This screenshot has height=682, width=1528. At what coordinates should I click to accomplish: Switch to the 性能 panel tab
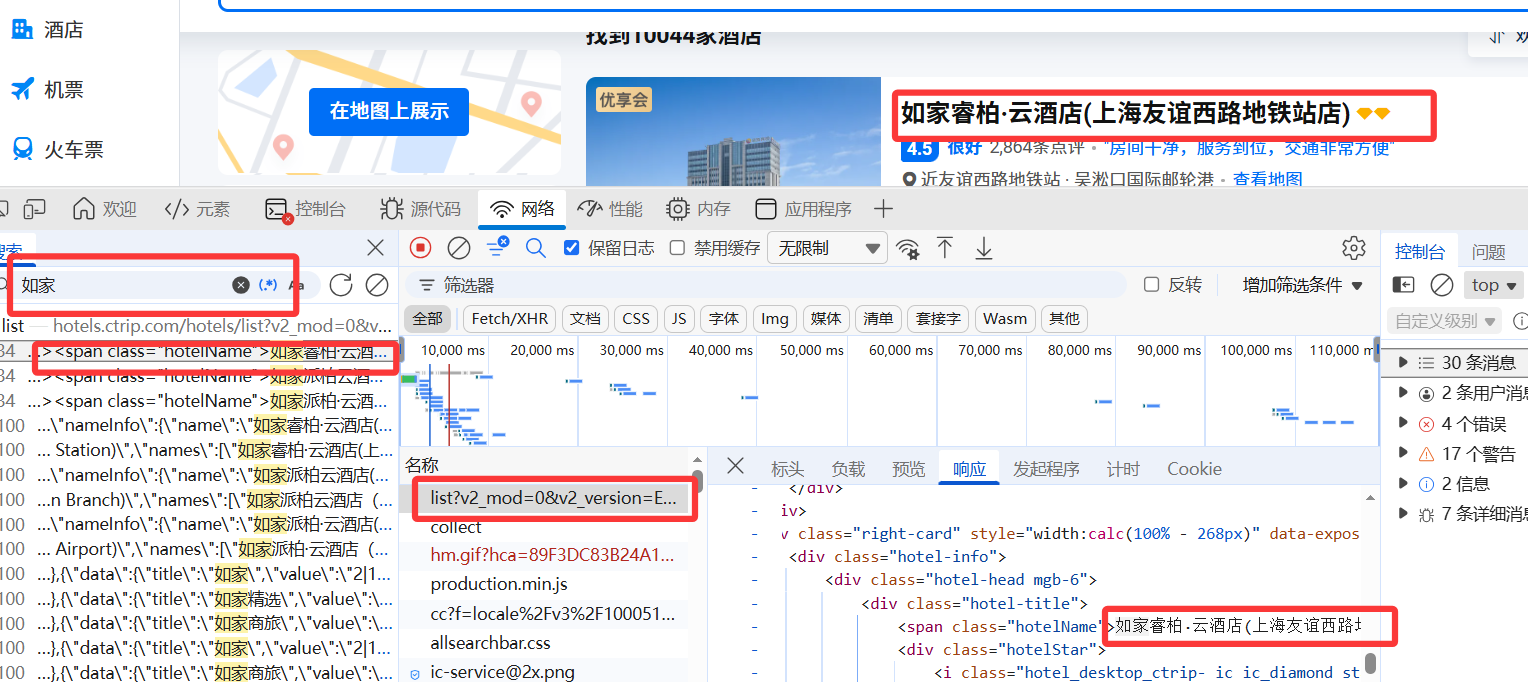[x=610, y=208]
